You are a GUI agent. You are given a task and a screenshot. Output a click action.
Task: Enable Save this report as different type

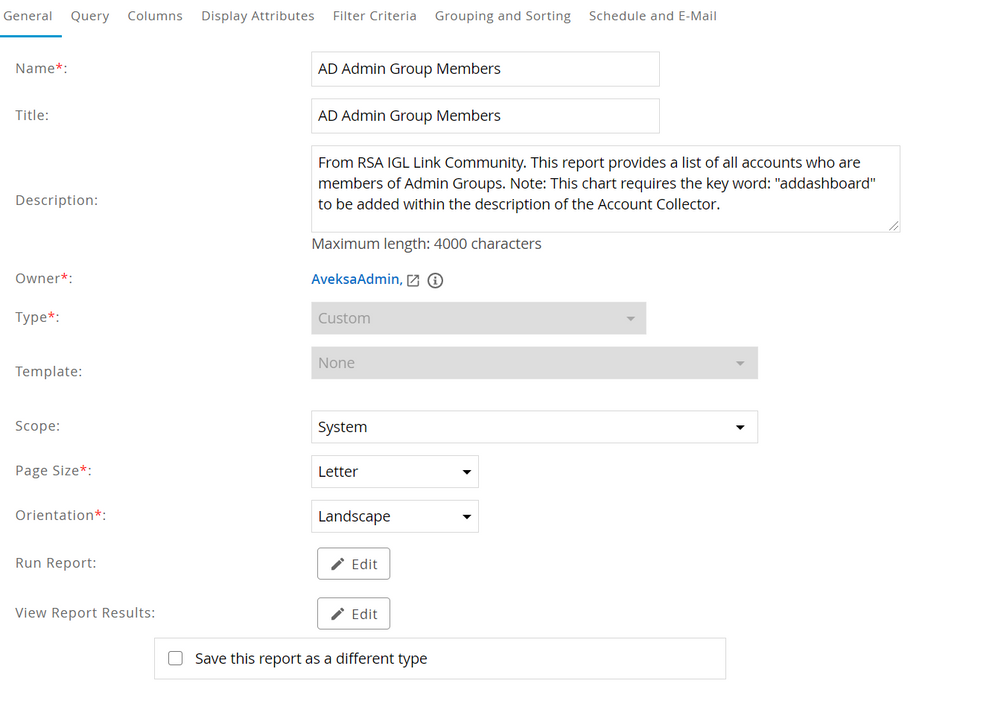pos(176,658)
